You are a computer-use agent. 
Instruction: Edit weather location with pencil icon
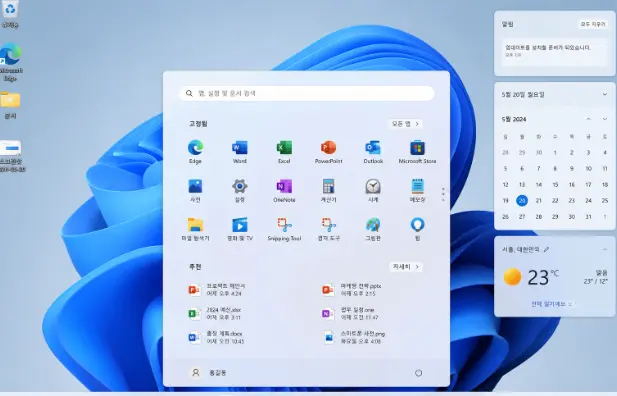pos(546,250)
